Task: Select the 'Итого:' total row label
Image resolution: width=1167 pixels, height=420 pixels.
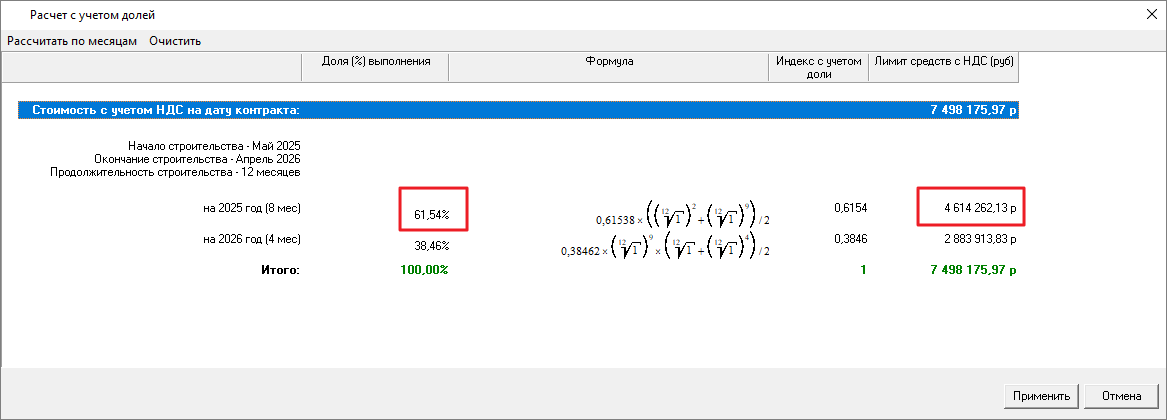Action: pyautogui.click(x=279, y=270)
